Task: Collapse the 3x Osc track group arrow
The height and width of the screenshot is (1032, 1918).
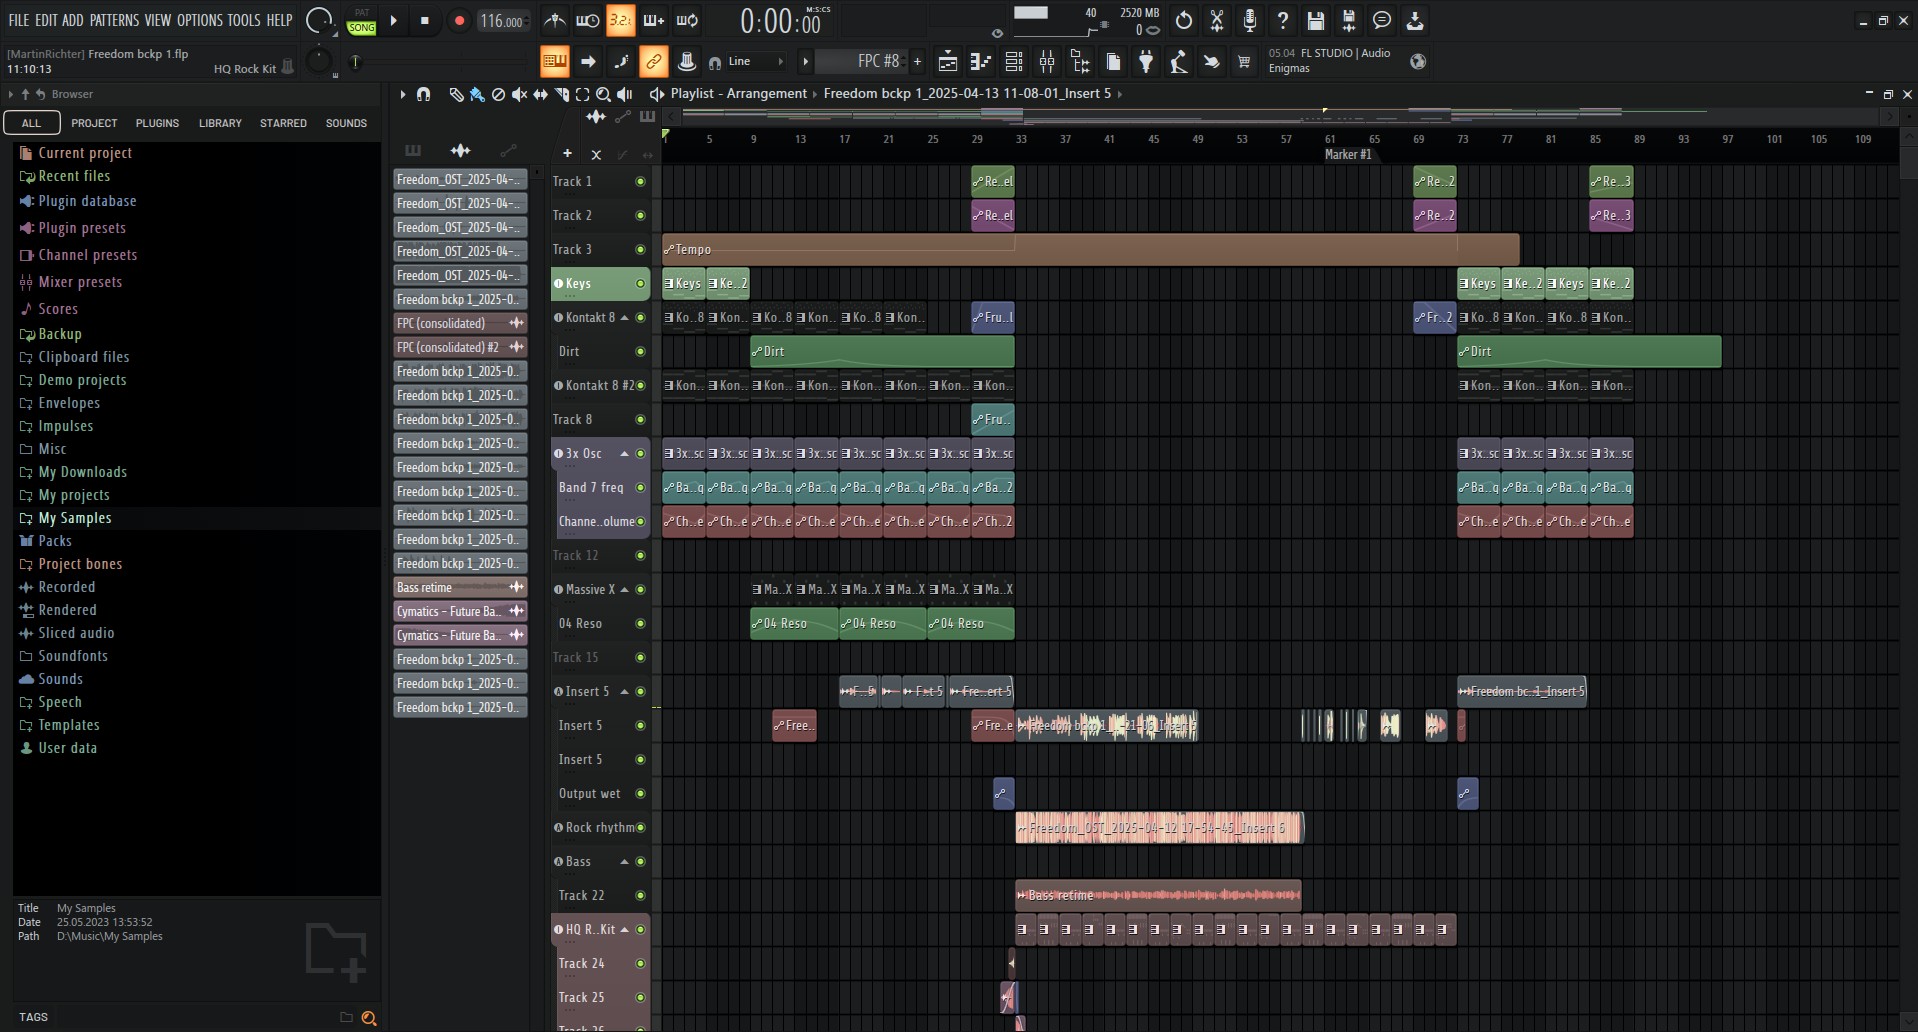Action: pyautogui.click(x=625, y=454)
